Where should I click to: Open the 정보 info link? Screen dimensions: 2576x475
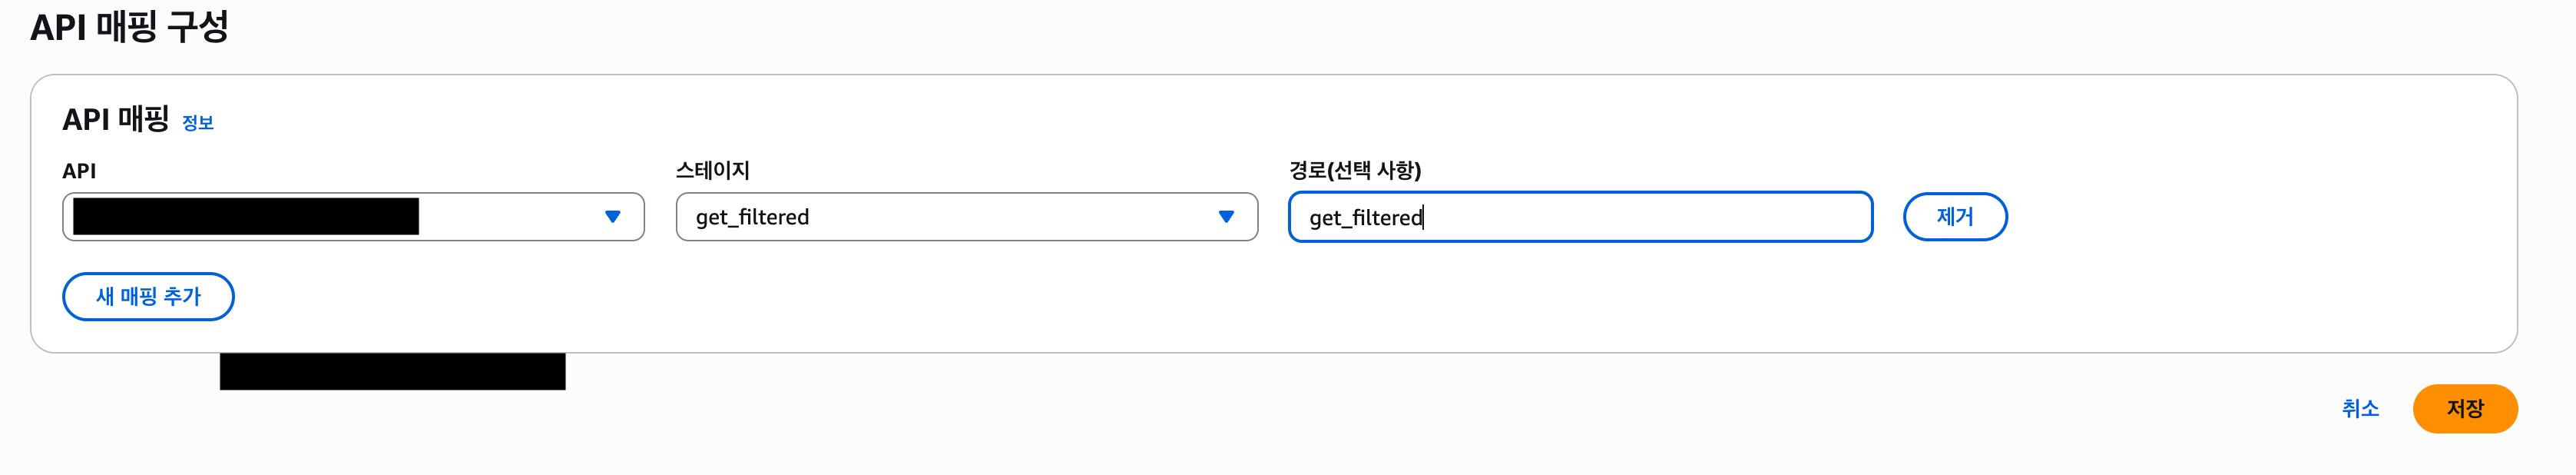197,123
